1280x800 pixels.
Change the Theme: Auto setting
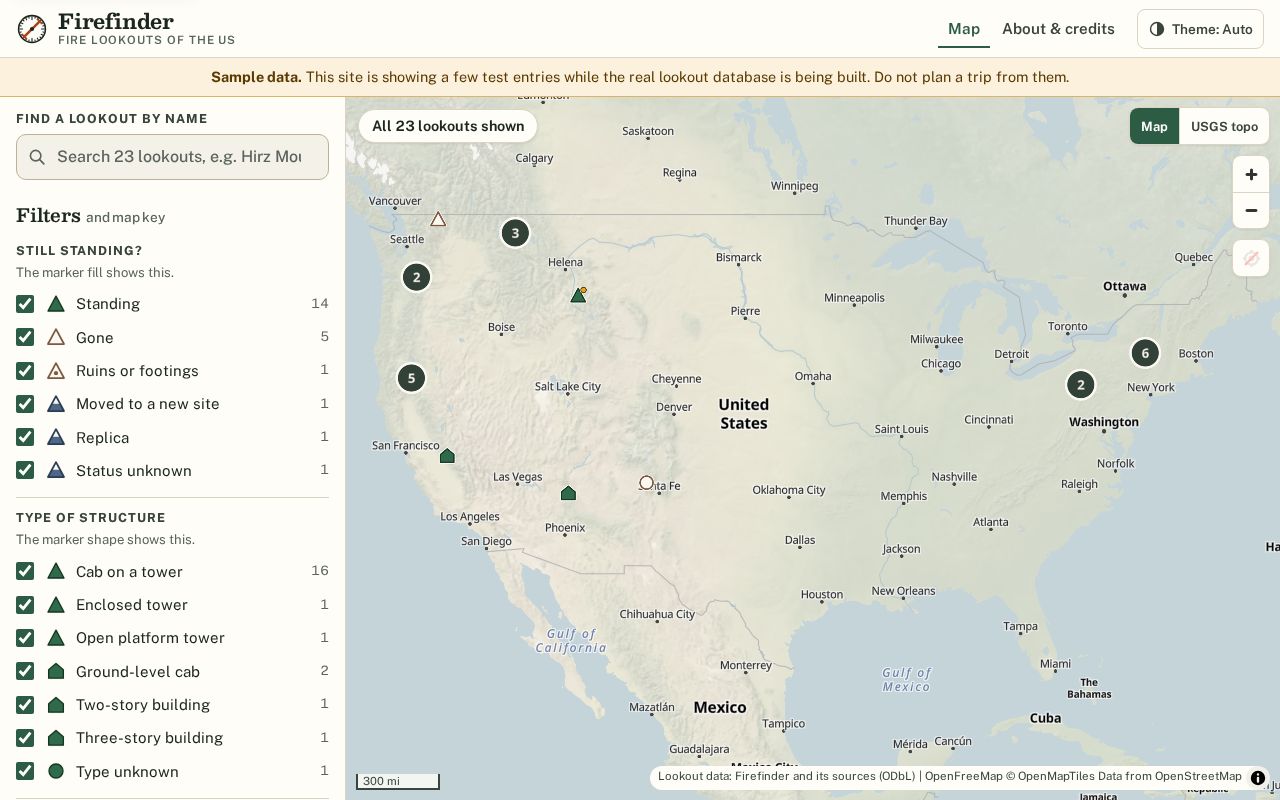click(1200, 29)
